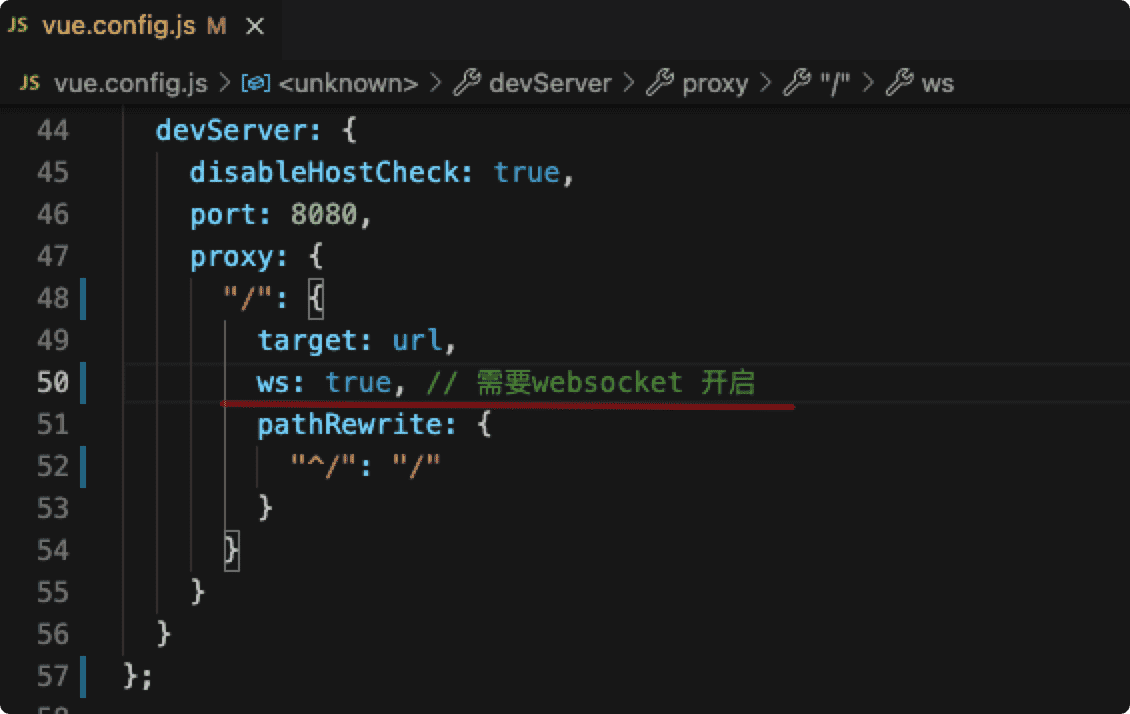Close the vue.config.js editor tab

point(254,27)
